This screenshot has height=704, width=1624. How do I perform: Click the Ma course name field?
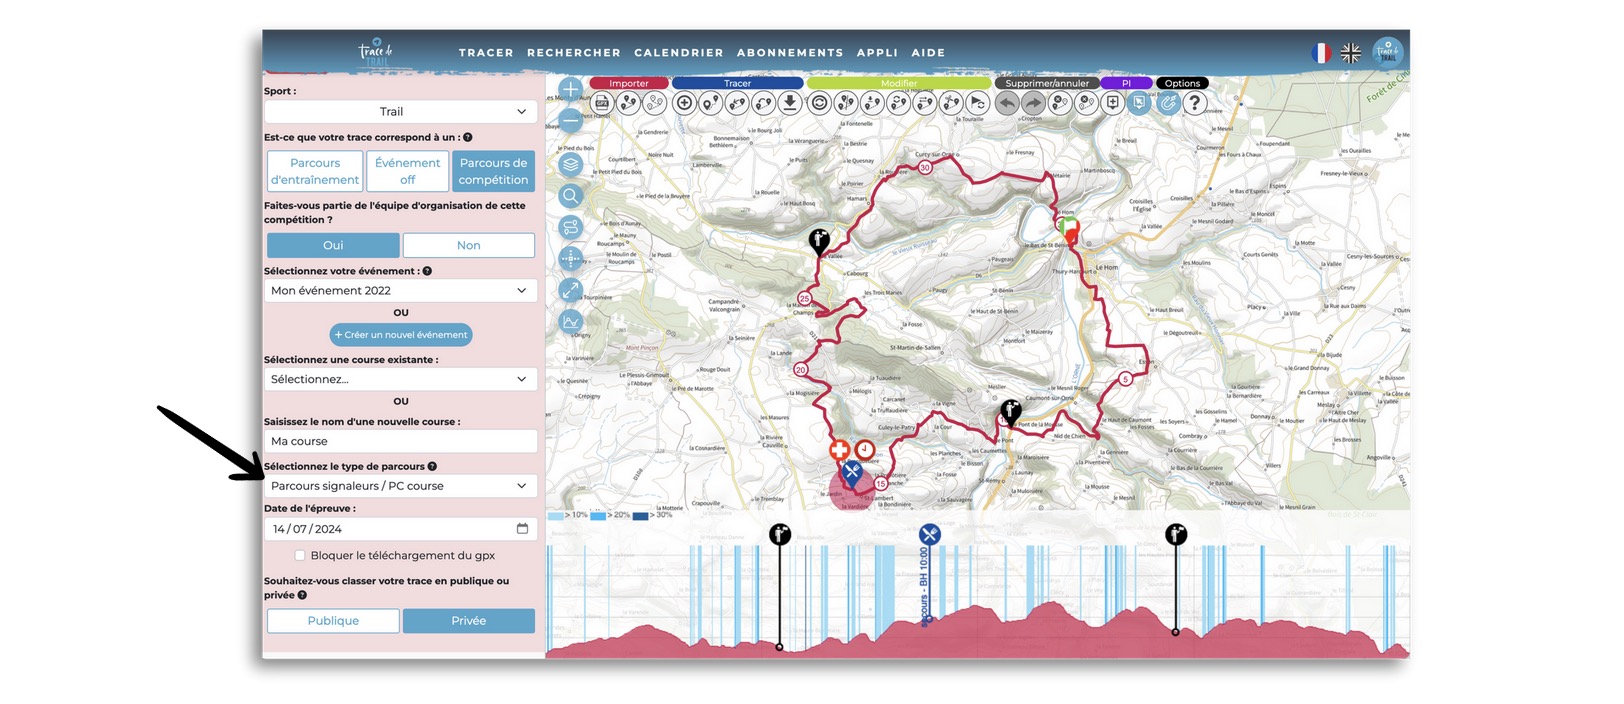400,442
